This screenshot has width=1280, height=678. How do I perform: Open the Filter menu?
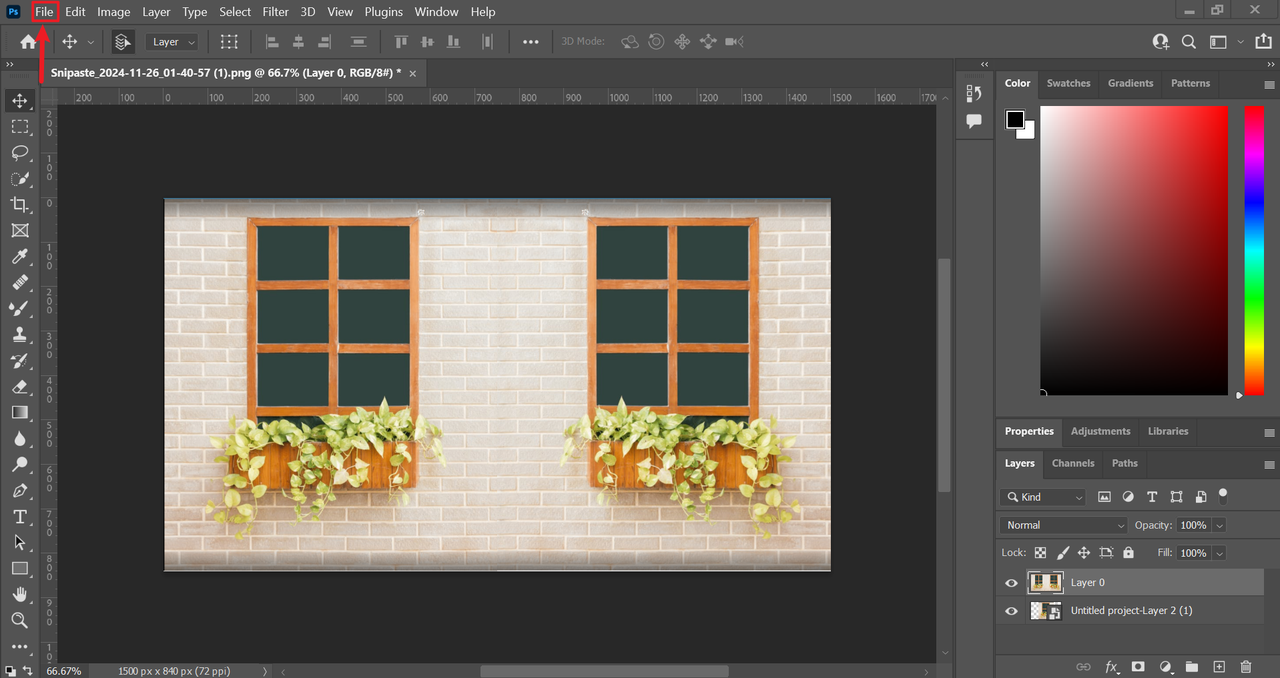coord(275,12)
